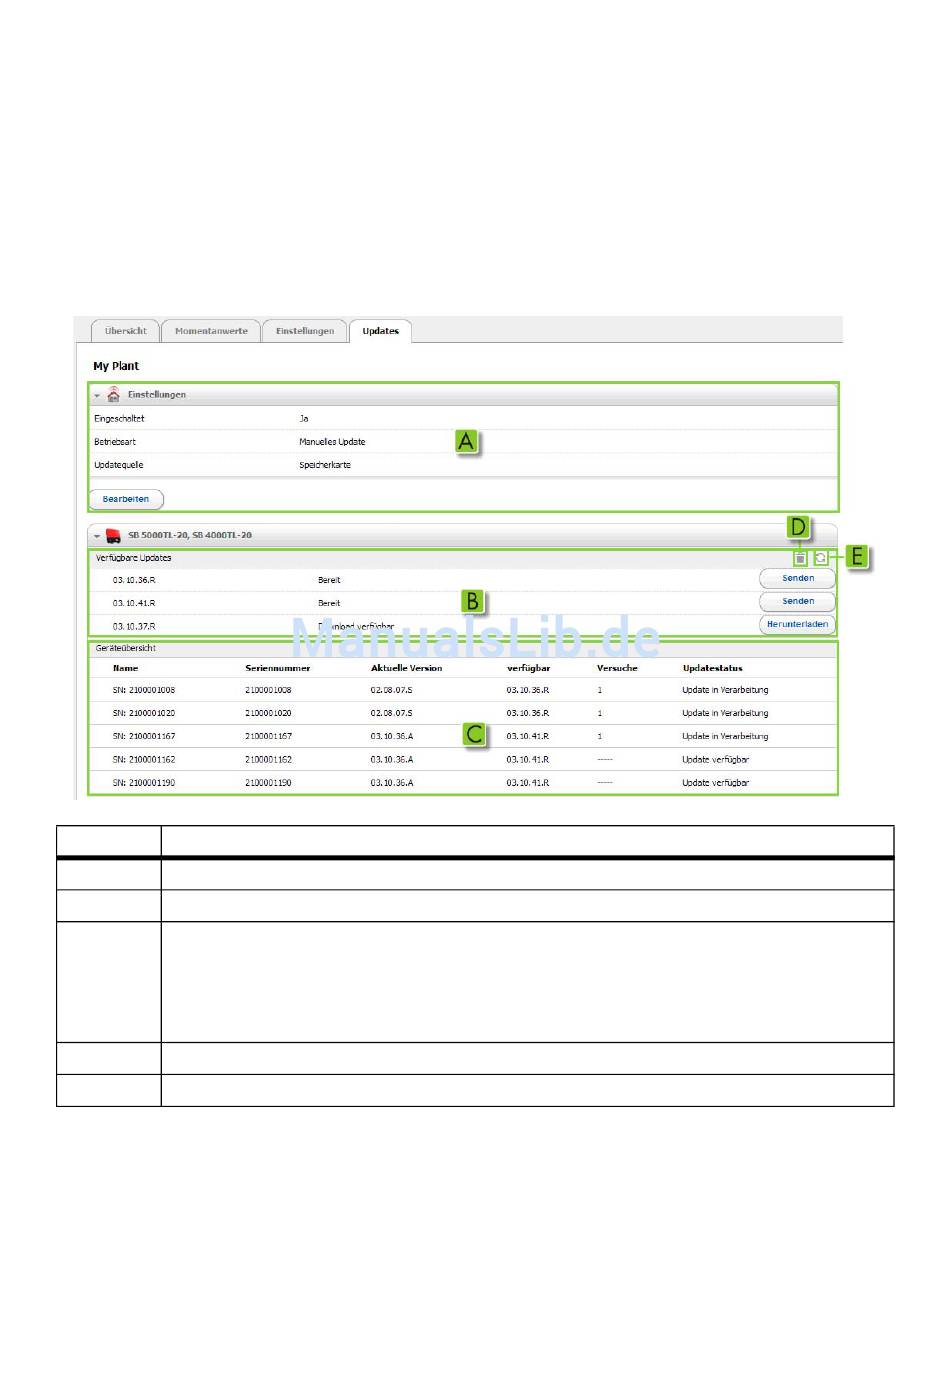Click the house icon beside Einstellungen
Screen dimensions: 950x1383
114,395
